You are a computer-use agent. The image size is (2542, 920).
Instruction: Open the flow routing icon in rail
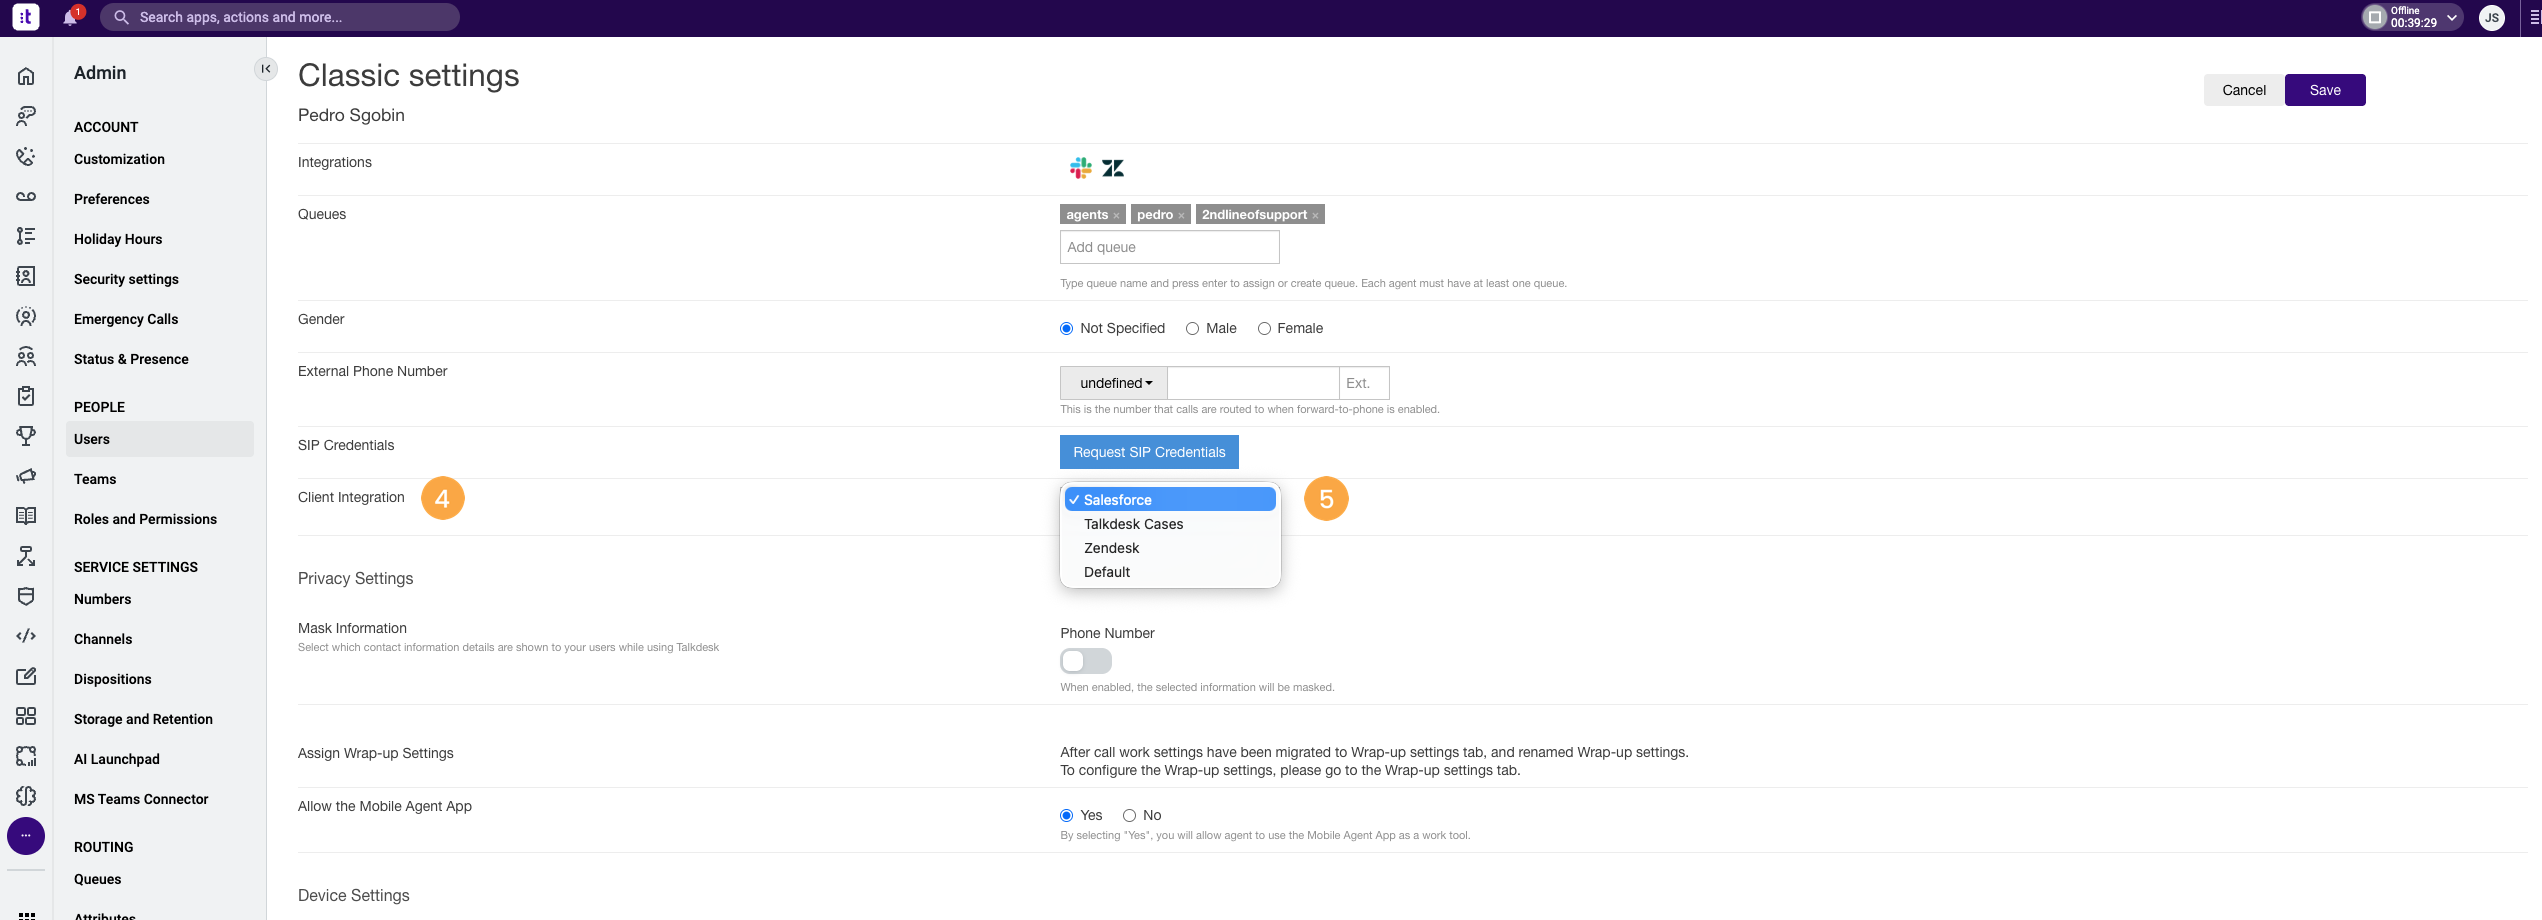26,556
